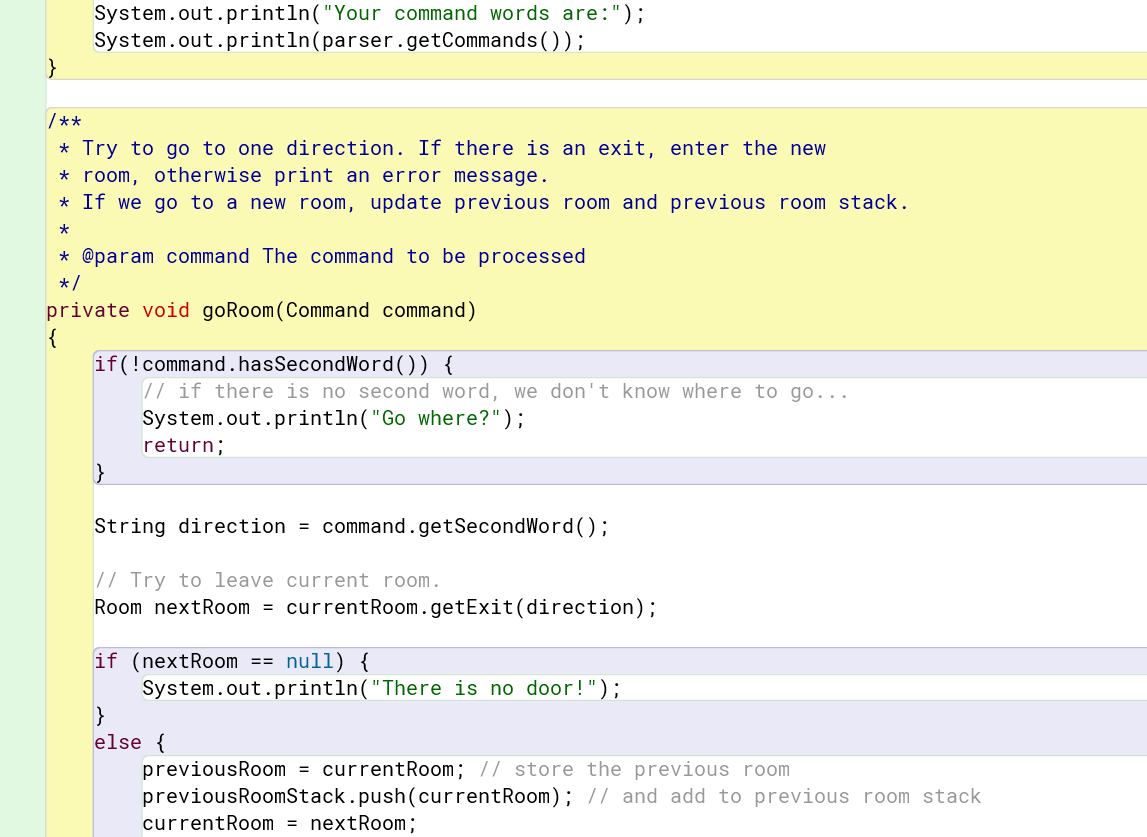The width and height of the screenshot is (1147, 837).
Task: Click the line printing "Your command words are:"
Action: point(369,13)
